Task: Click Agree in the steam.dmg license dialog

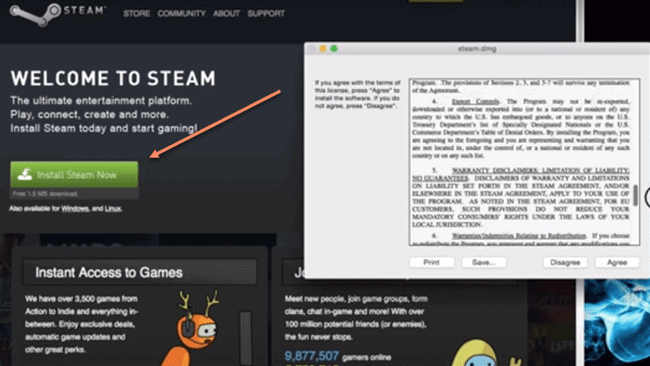Action: (617, 262)
